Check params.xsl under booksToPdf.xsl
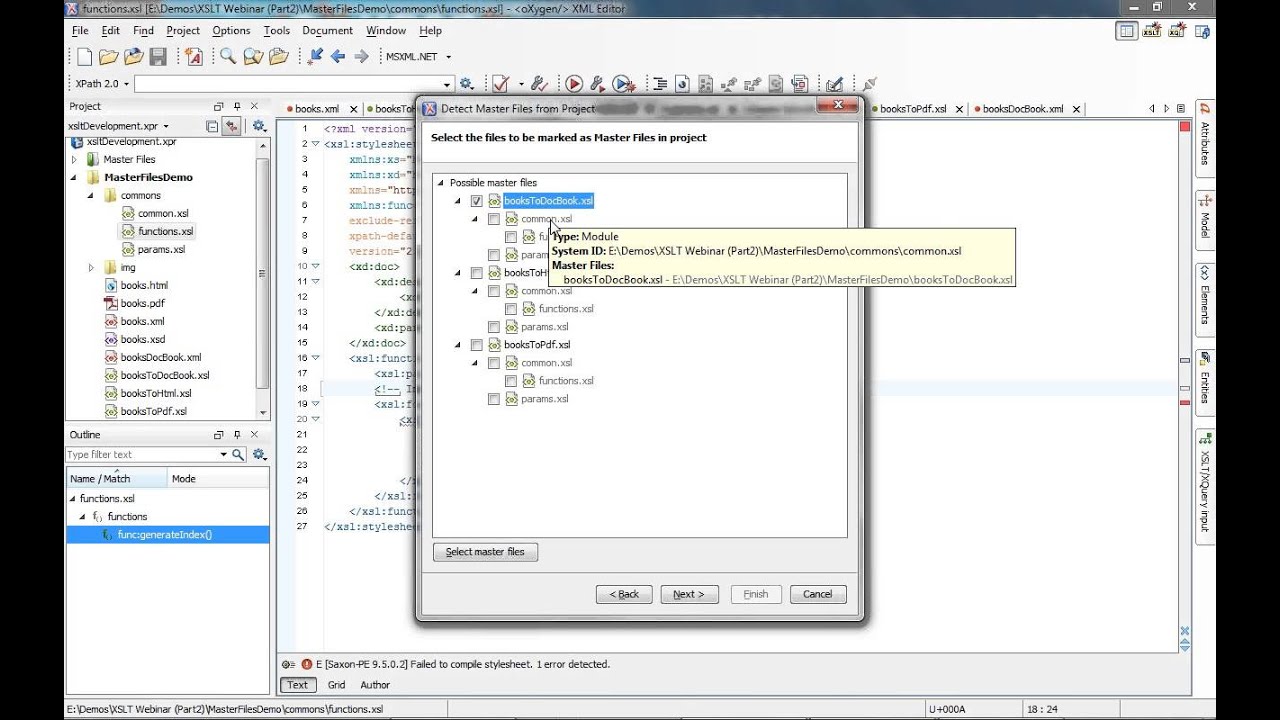 (493, 399)
